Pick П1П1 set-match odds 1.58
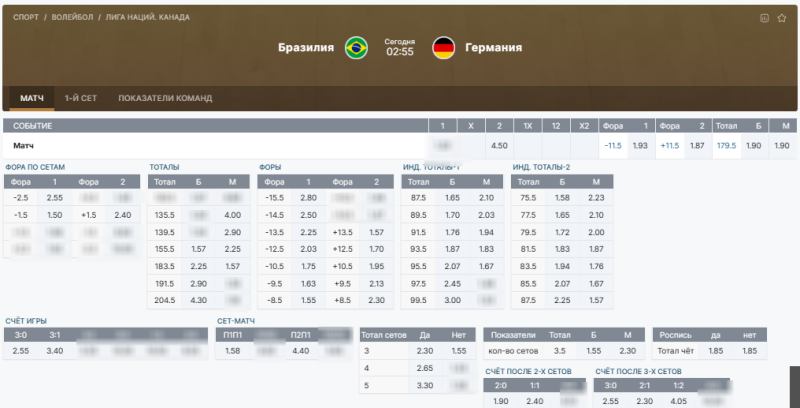800x408 pixels. (233, 351)
